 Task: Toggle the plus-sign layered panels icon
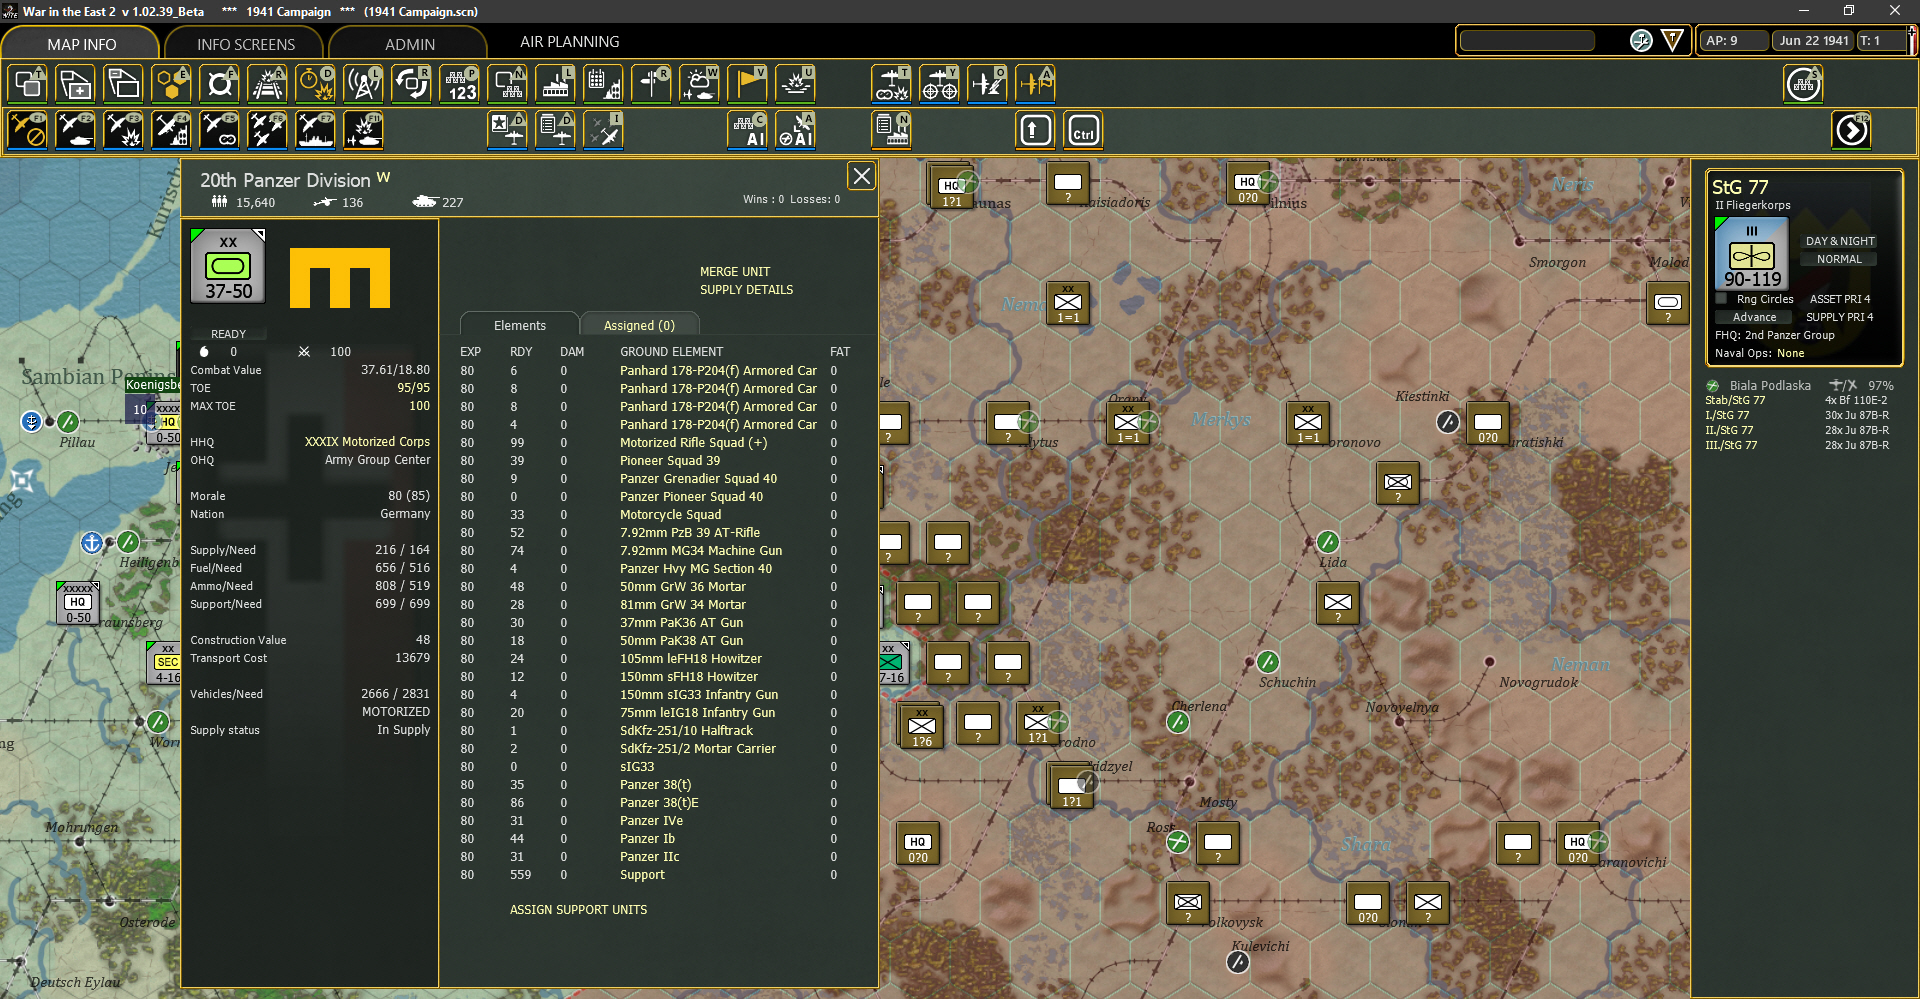coord(75,84)
